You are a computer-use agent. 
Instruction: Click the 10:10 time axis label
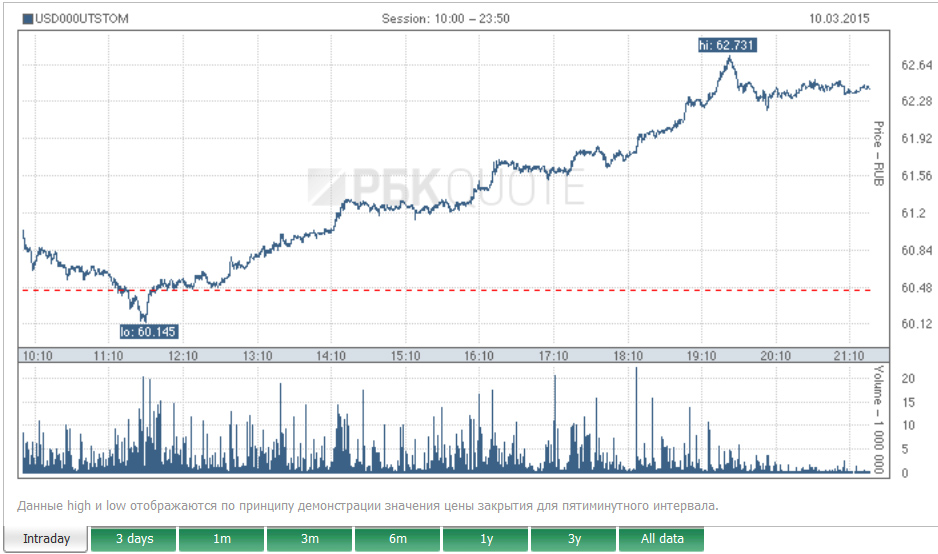[37, 355]
